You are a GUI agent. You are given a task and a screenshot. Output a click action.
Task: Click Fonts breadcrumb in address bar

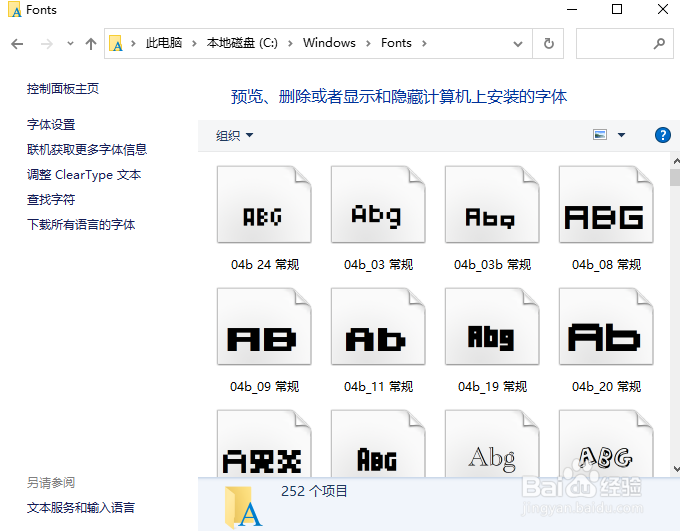pos(396,43)
